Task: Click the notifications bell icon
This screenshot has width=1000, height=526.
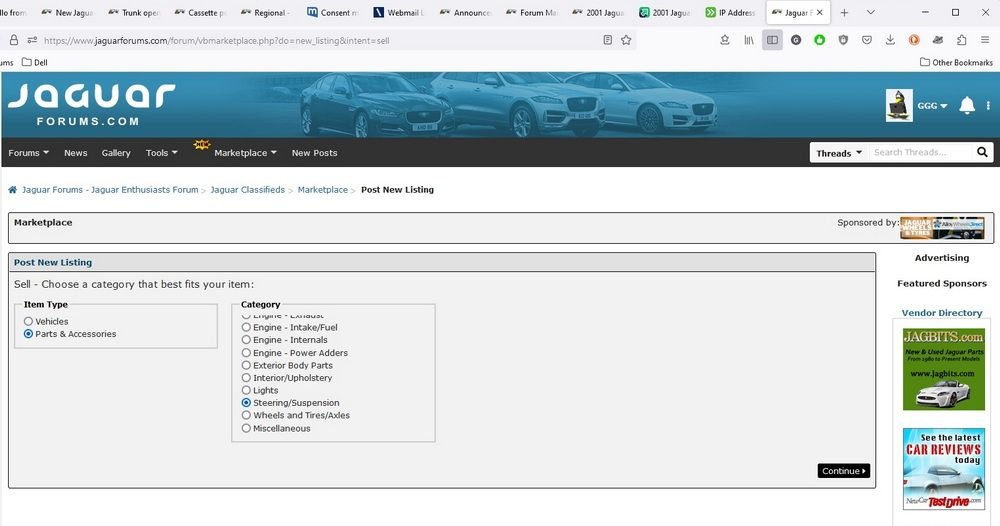Action: (966, 106)
